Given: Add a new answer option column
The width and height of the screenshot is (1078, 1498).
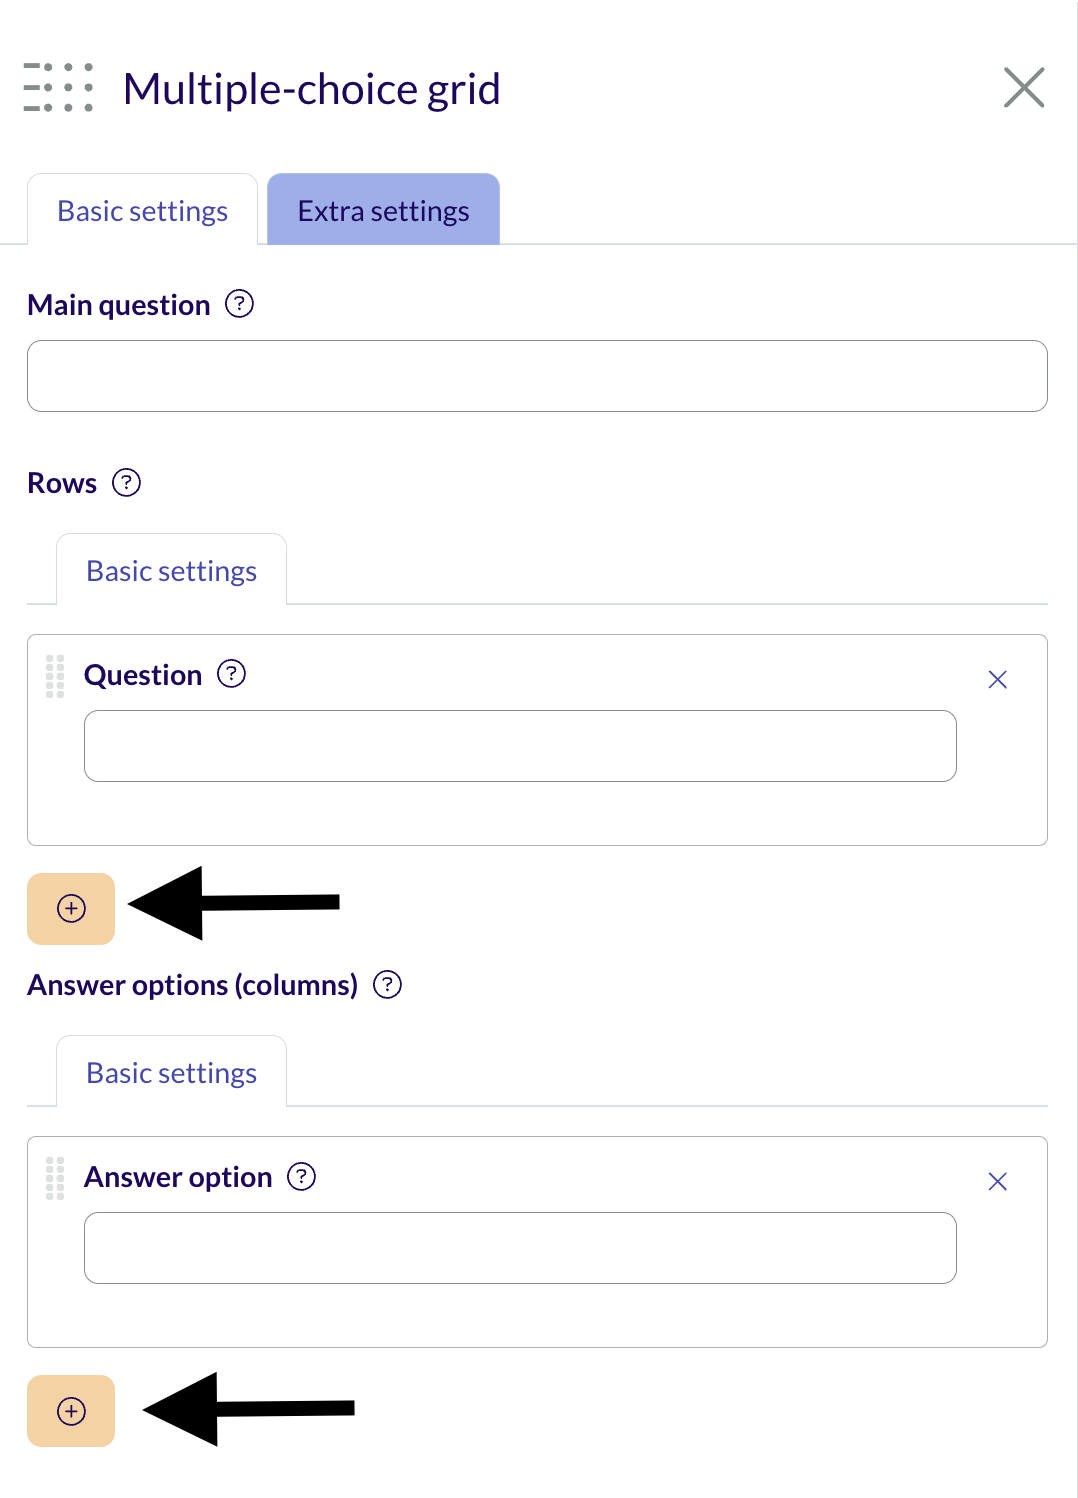Looking at the screenshot, I should coord(71,1411).
